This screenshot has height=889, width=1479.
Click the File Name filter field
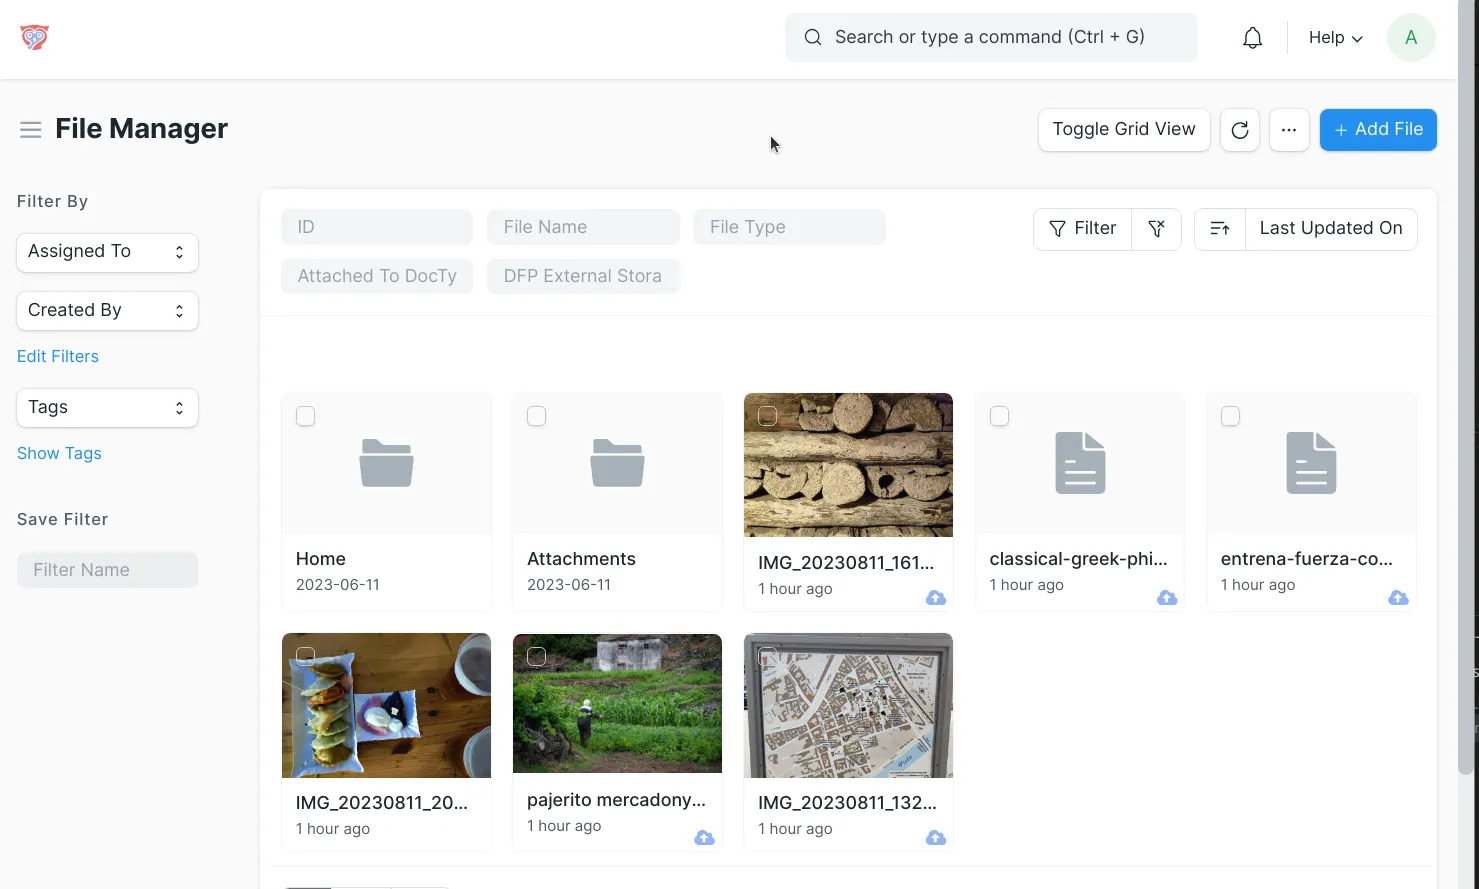(x=583, y=227)
